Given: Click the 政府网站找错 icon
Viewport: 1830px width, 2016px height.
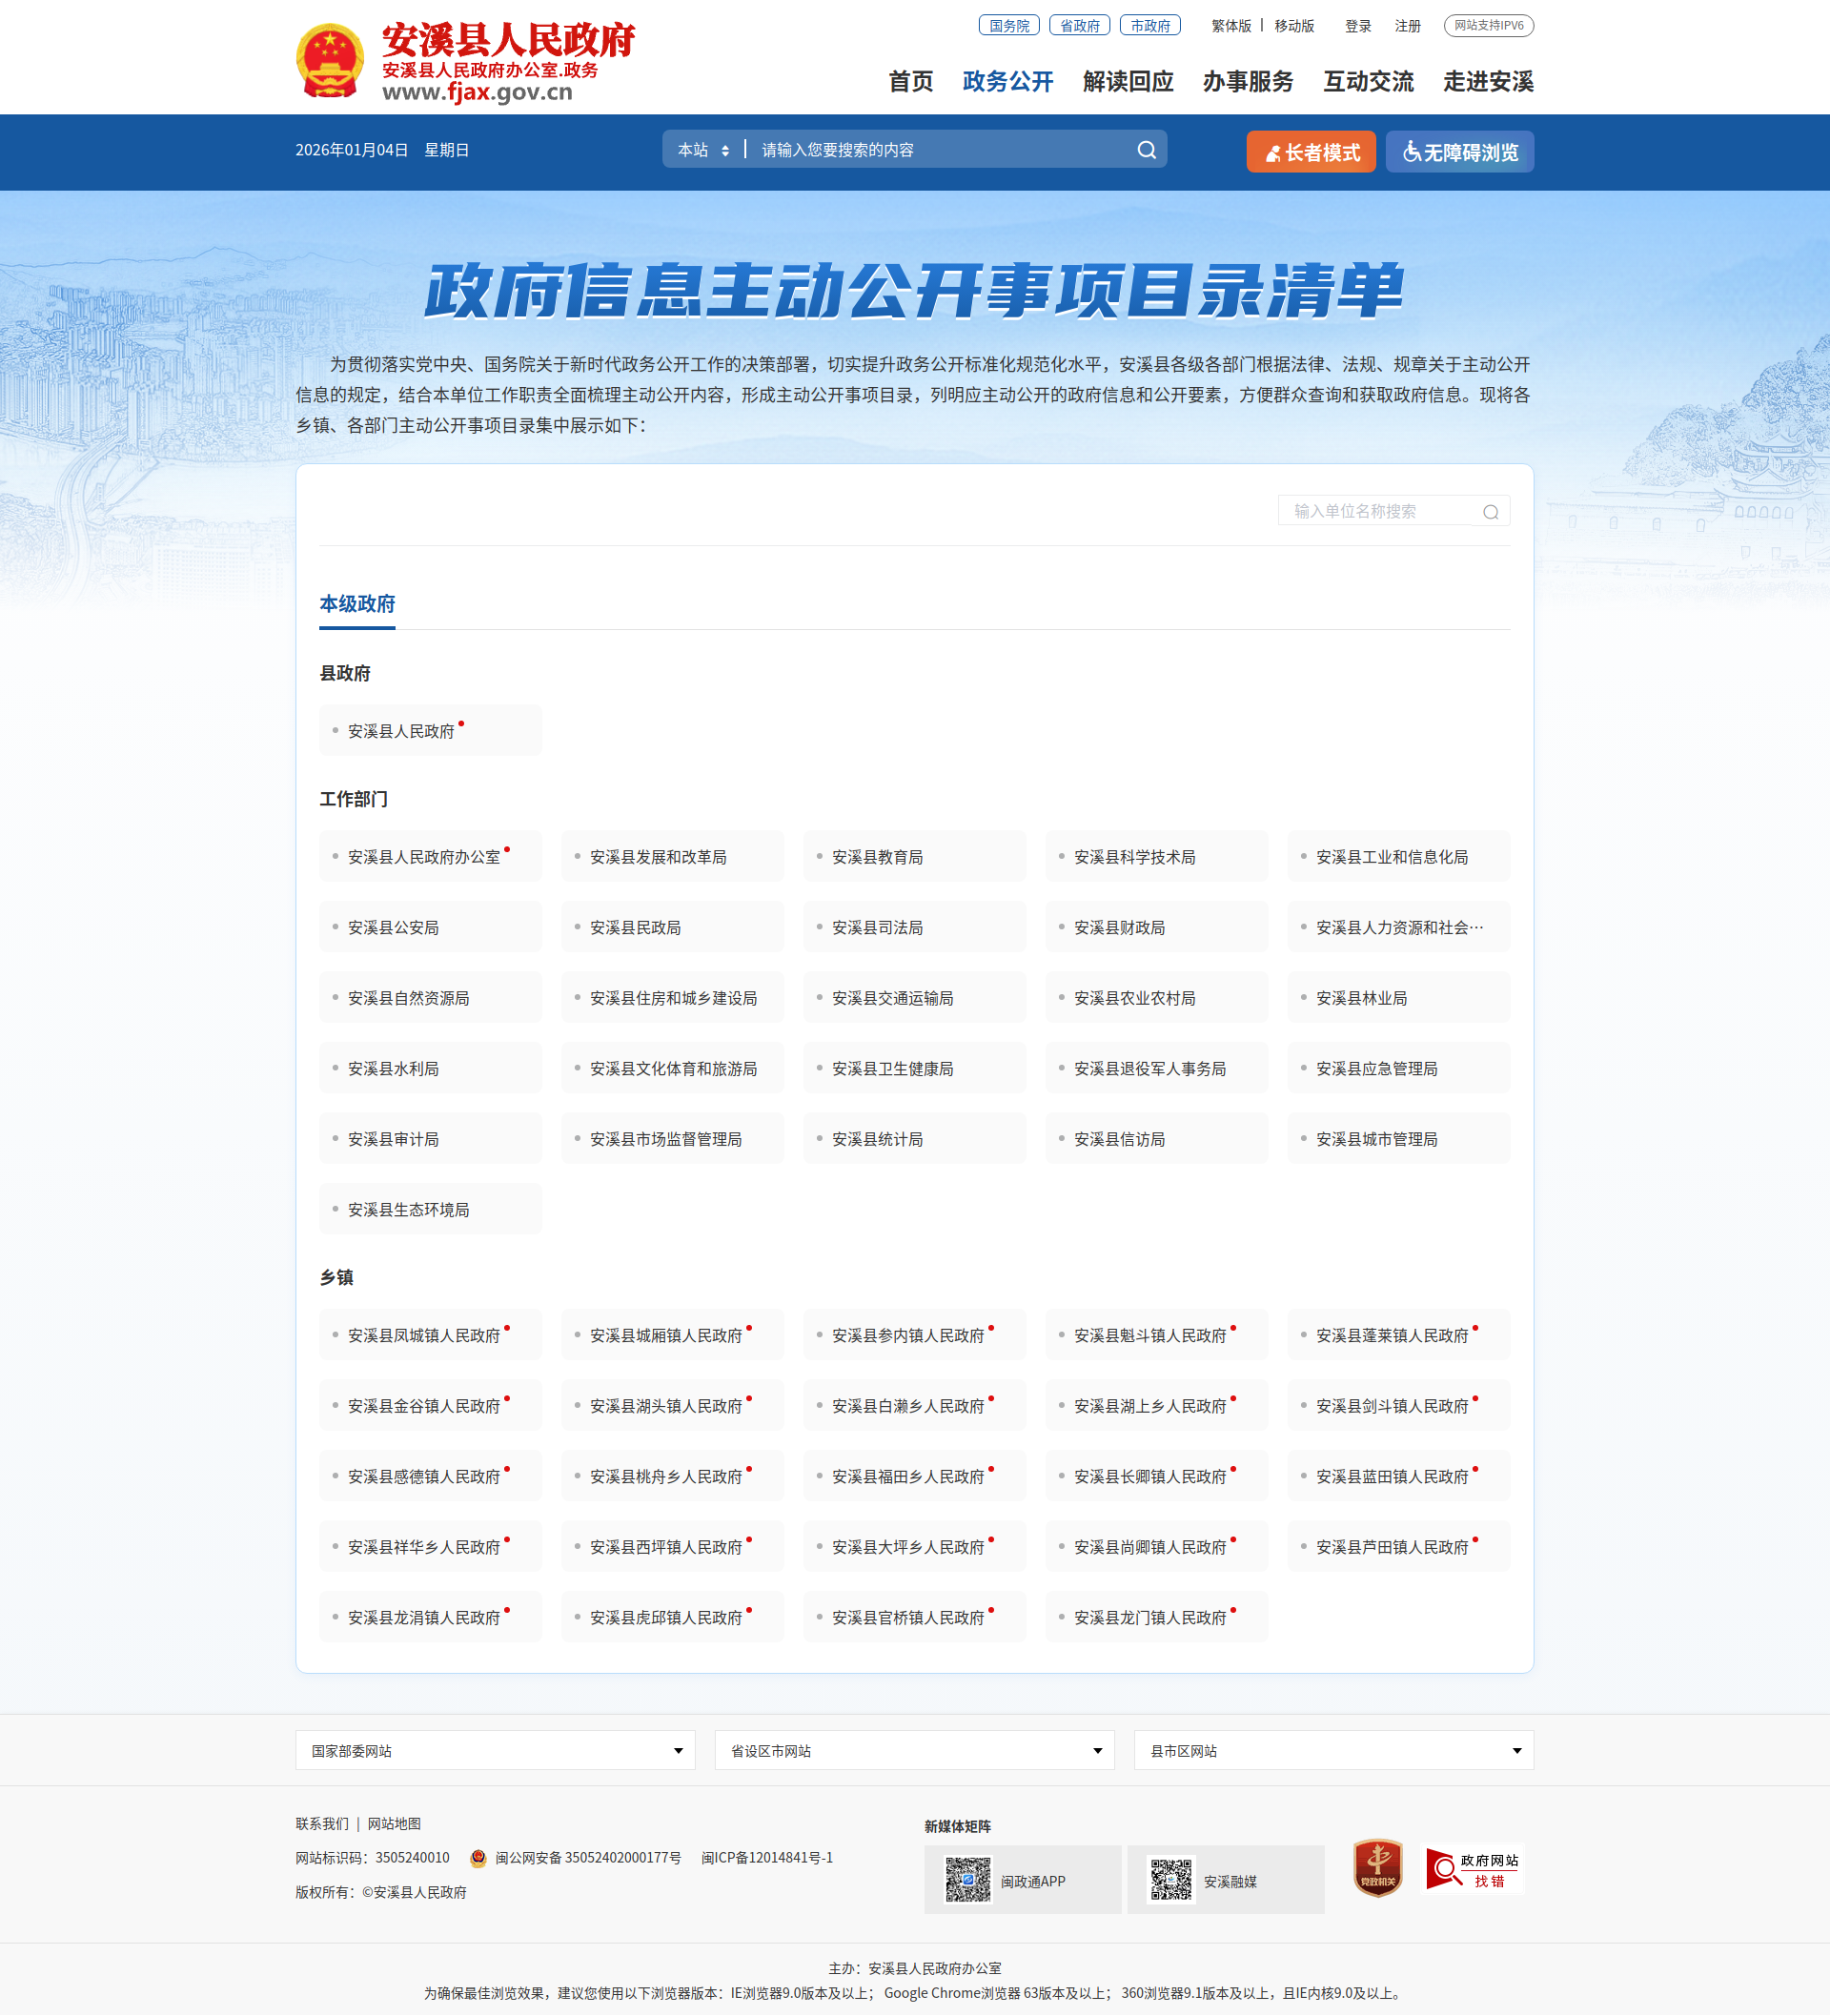Looking at the screenshot, I should 1472,1869.
